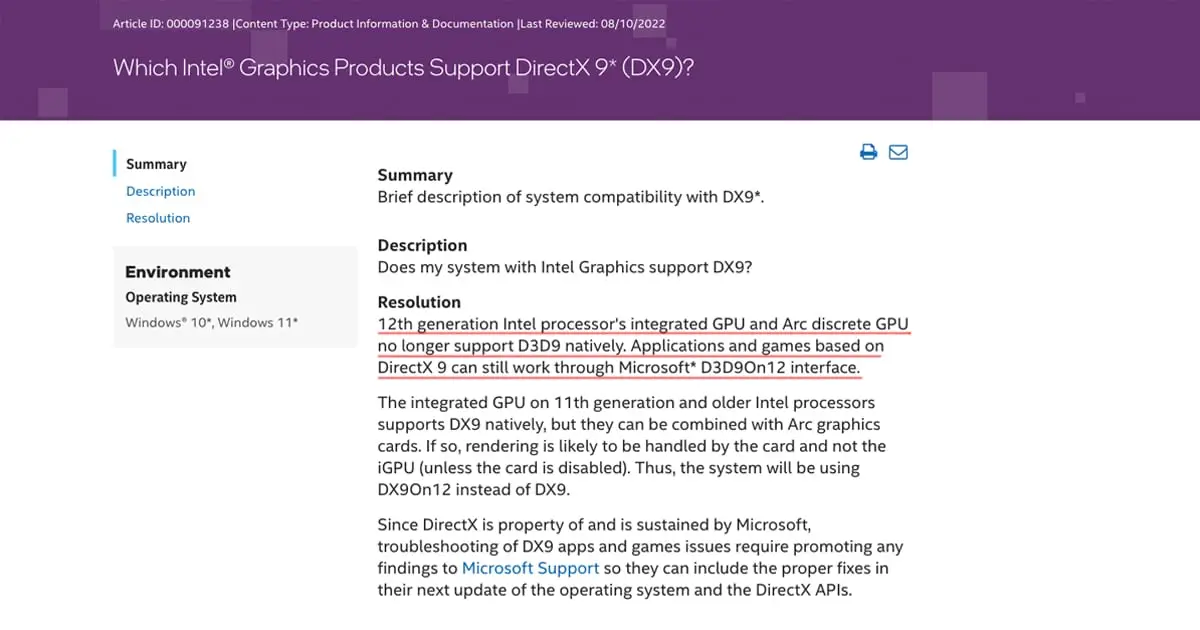Click the 'Brief description of system compatibility' line
Screen dimensions: 1200x630
570,197
